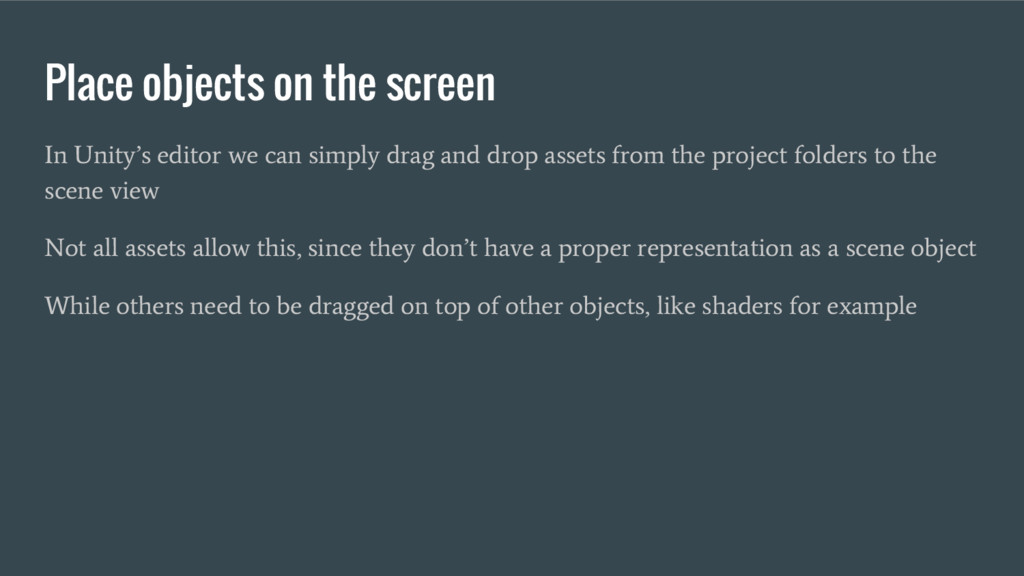Select the word "dragged" in third paragraph
Screen dimensions: 1024x576
click(x=351, y=306)
